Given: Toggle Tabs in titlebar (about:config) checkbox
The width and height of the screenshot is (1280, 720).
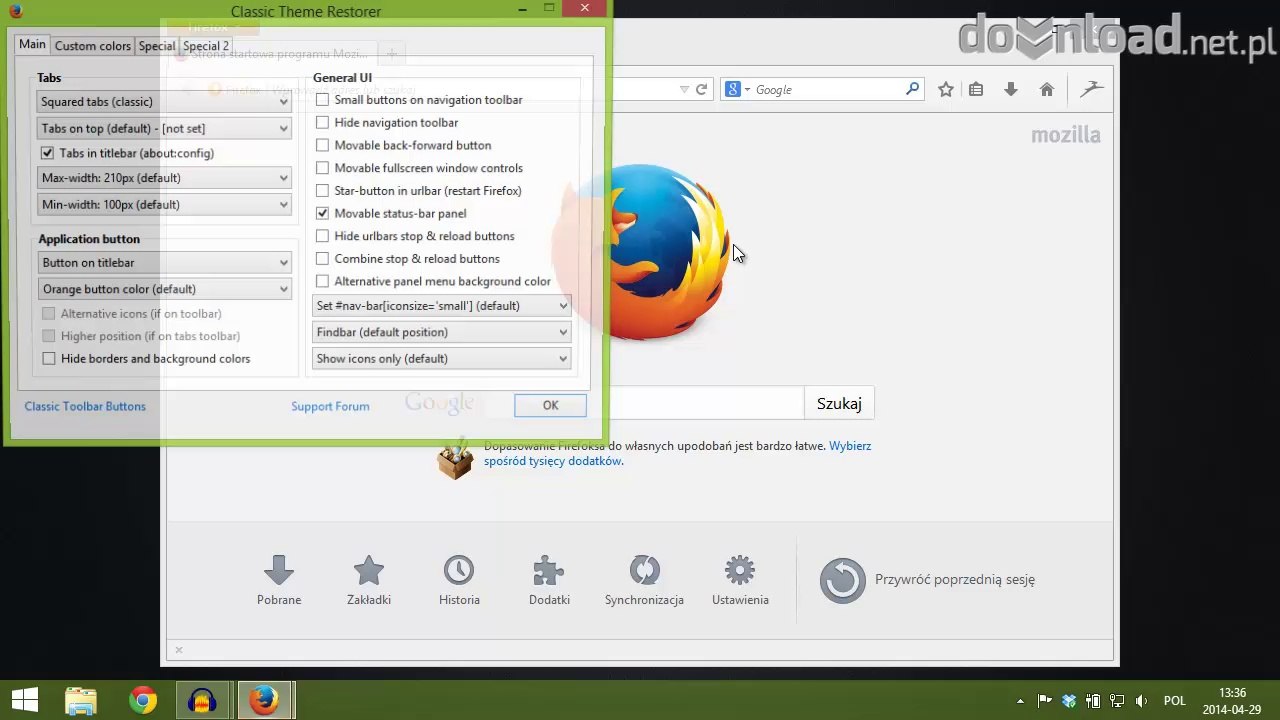Looking at the screenshot, I should [x=47, y=153].
